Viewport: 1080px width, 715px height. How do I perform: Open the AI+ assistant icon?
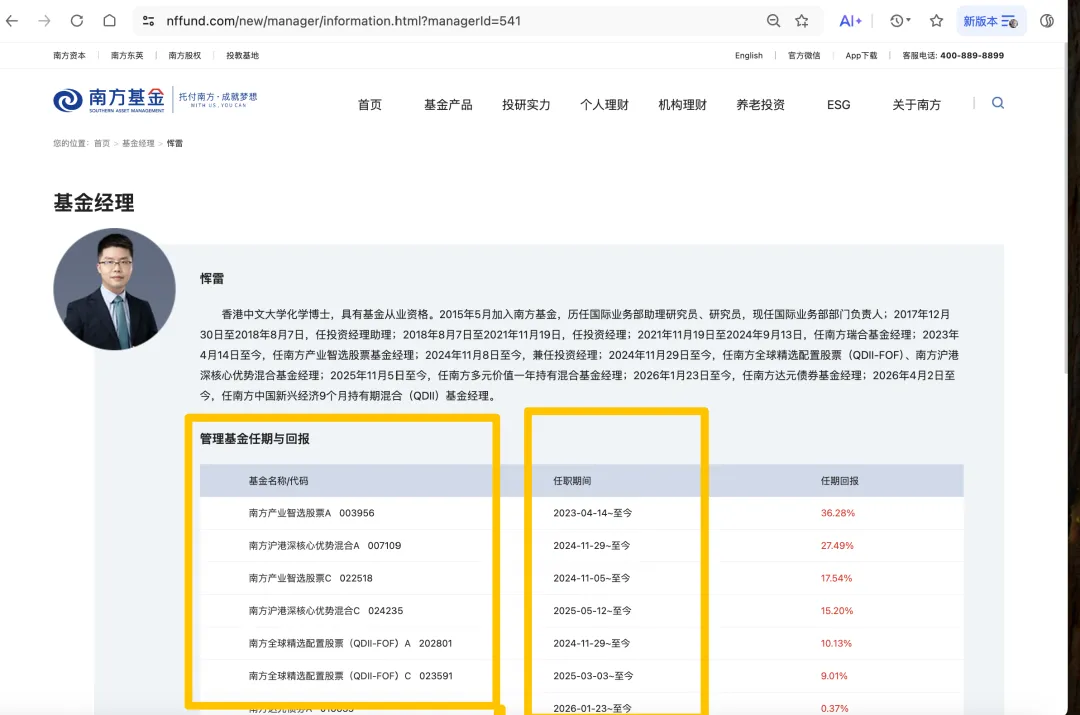850,21
